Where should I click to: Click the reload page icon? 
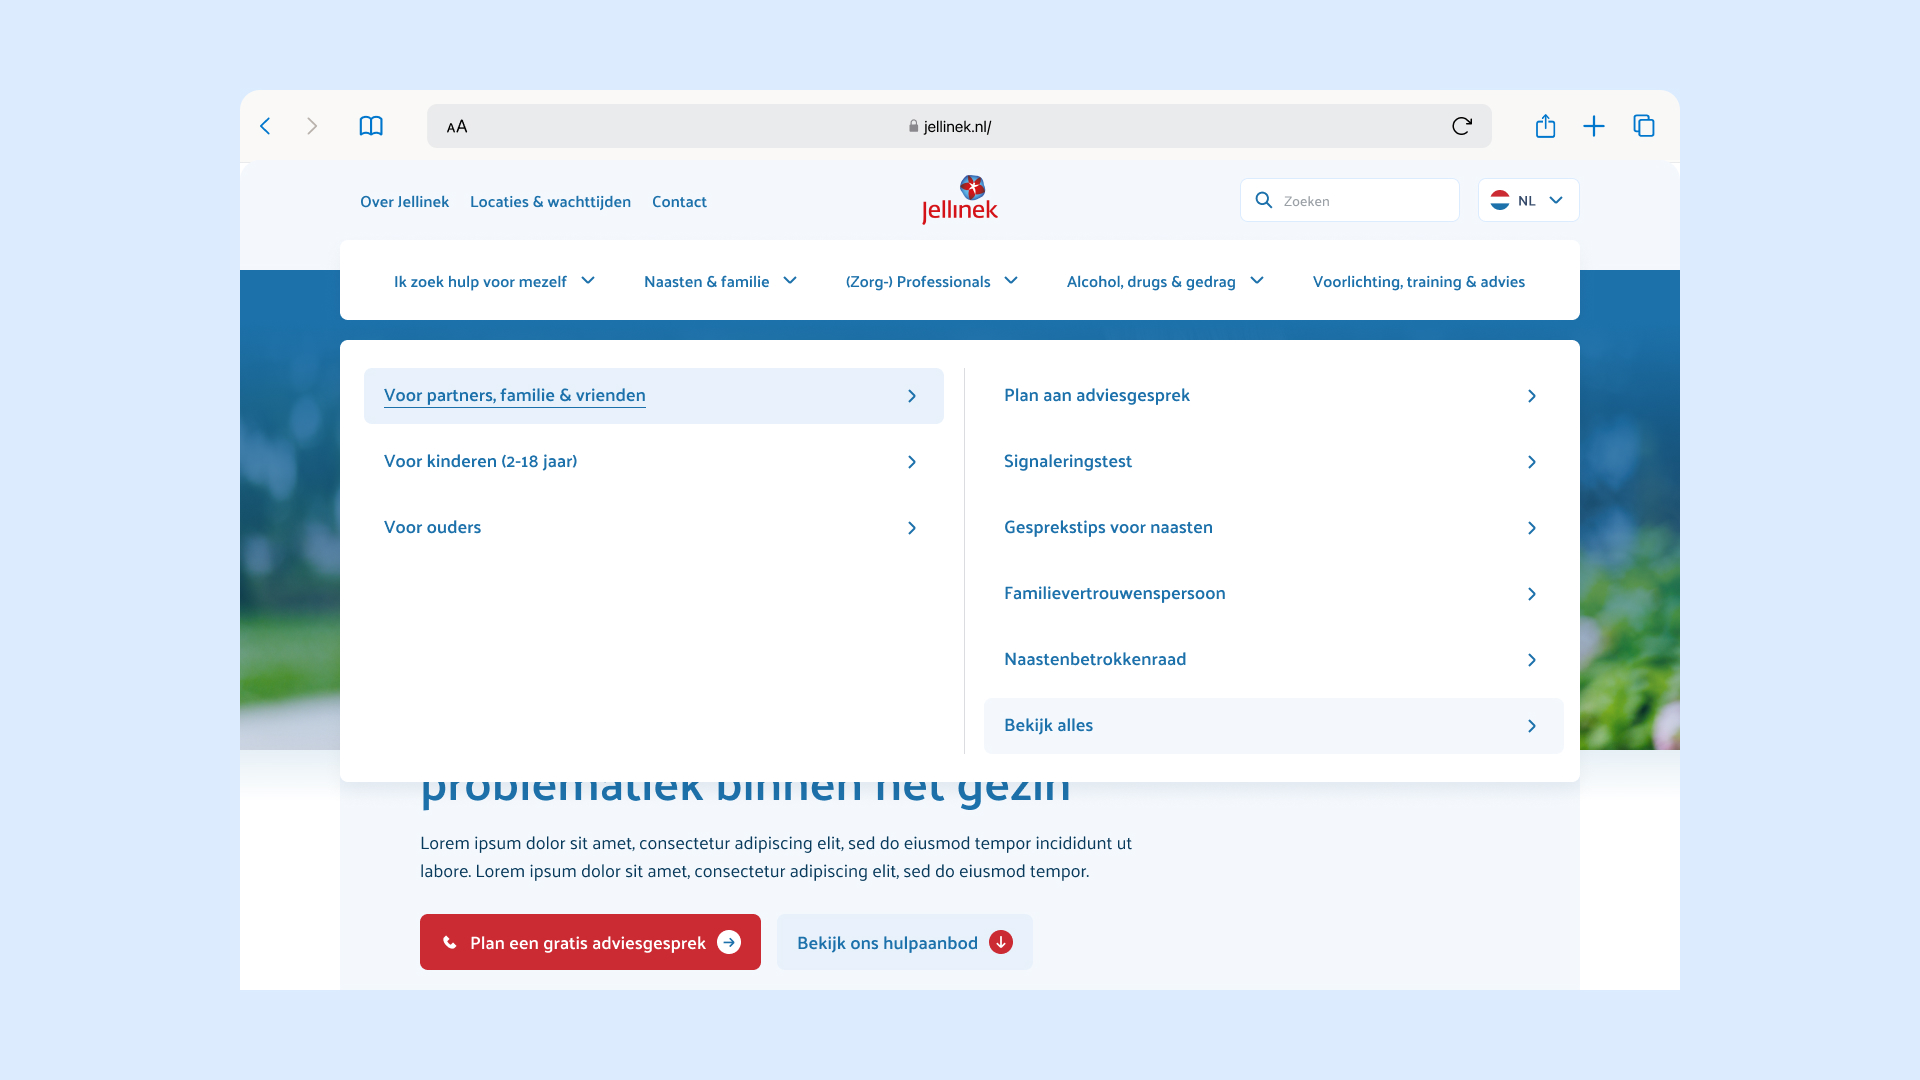(1461, 126)
